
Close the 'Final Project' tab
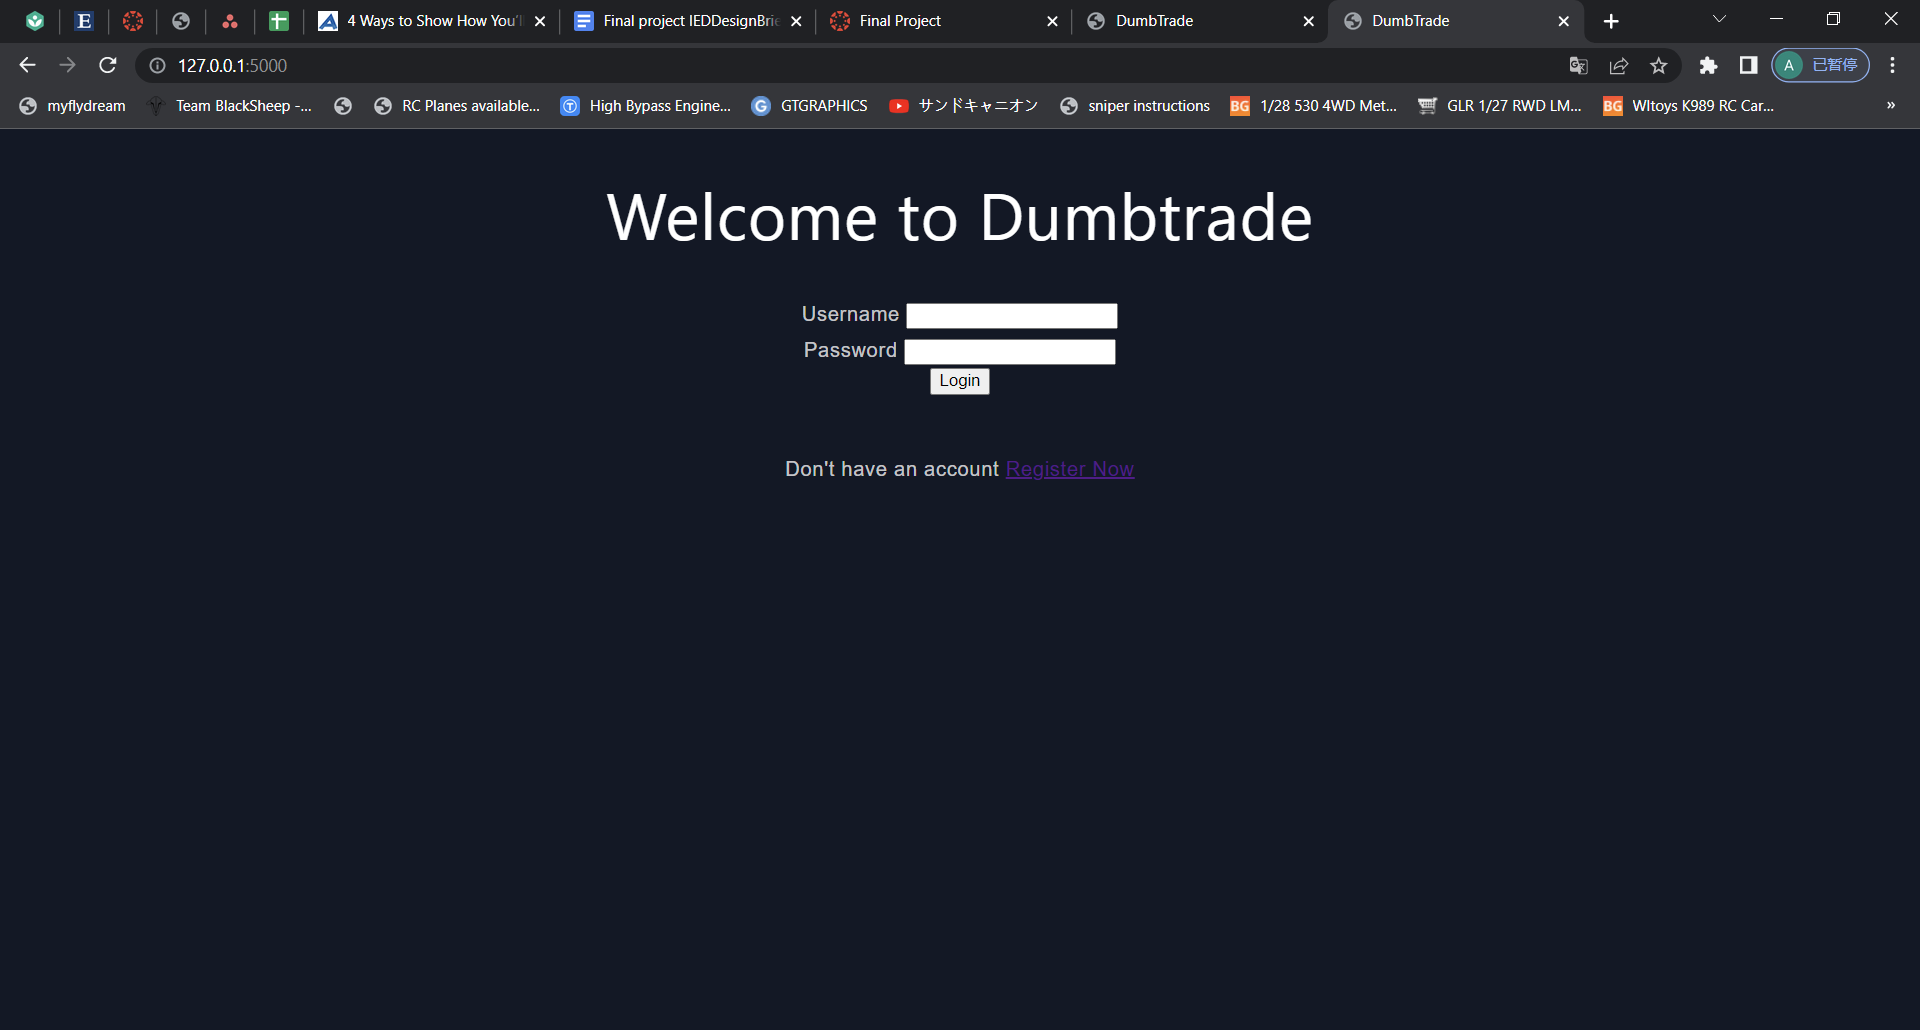click(1052, 21)
